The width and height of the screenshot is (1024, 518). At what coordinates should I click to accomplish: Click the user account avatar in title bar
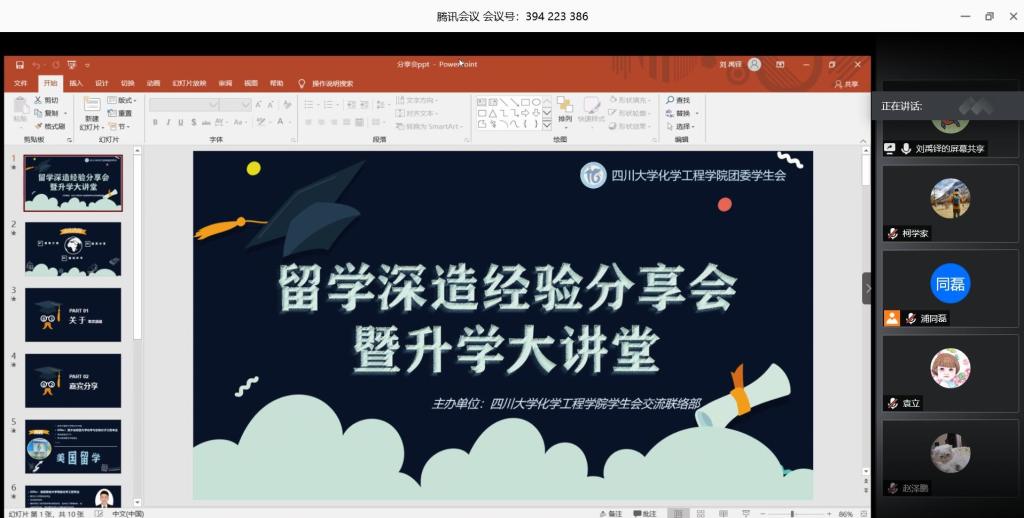pyautogui.click(x=754, y=65)
